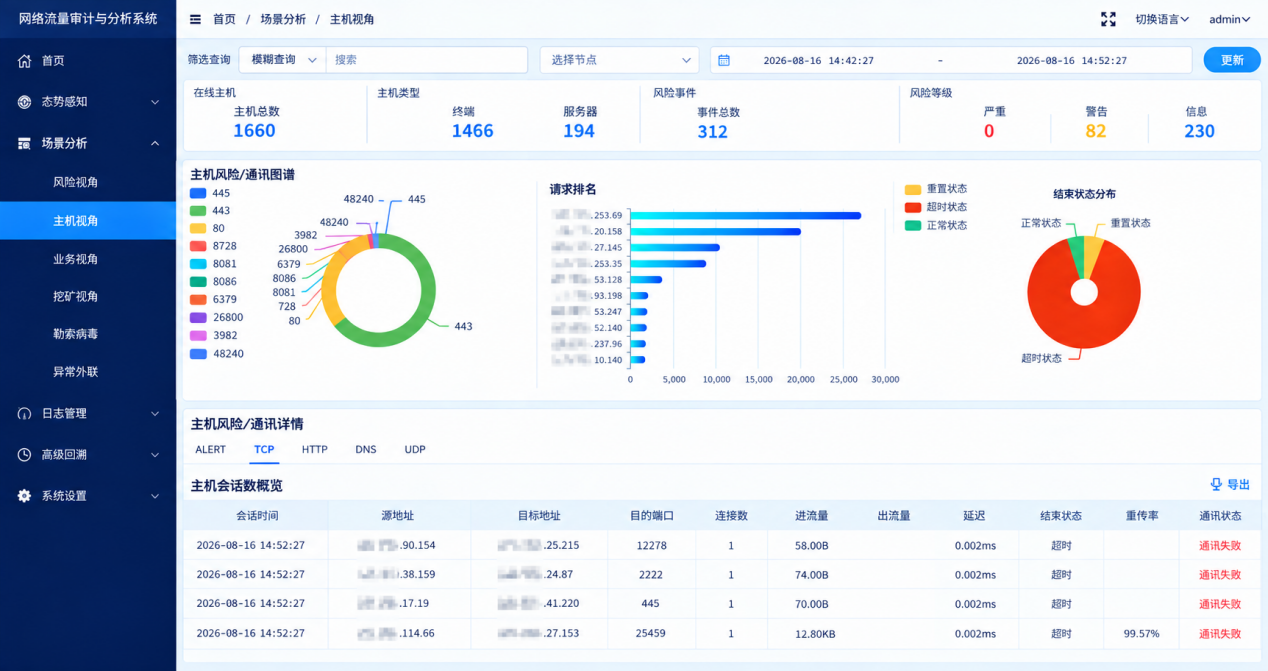Expand 高级回溯 menu chevron
This screenshot has height=671, width=1268.
pyautogui.click(x=155, y=454)
